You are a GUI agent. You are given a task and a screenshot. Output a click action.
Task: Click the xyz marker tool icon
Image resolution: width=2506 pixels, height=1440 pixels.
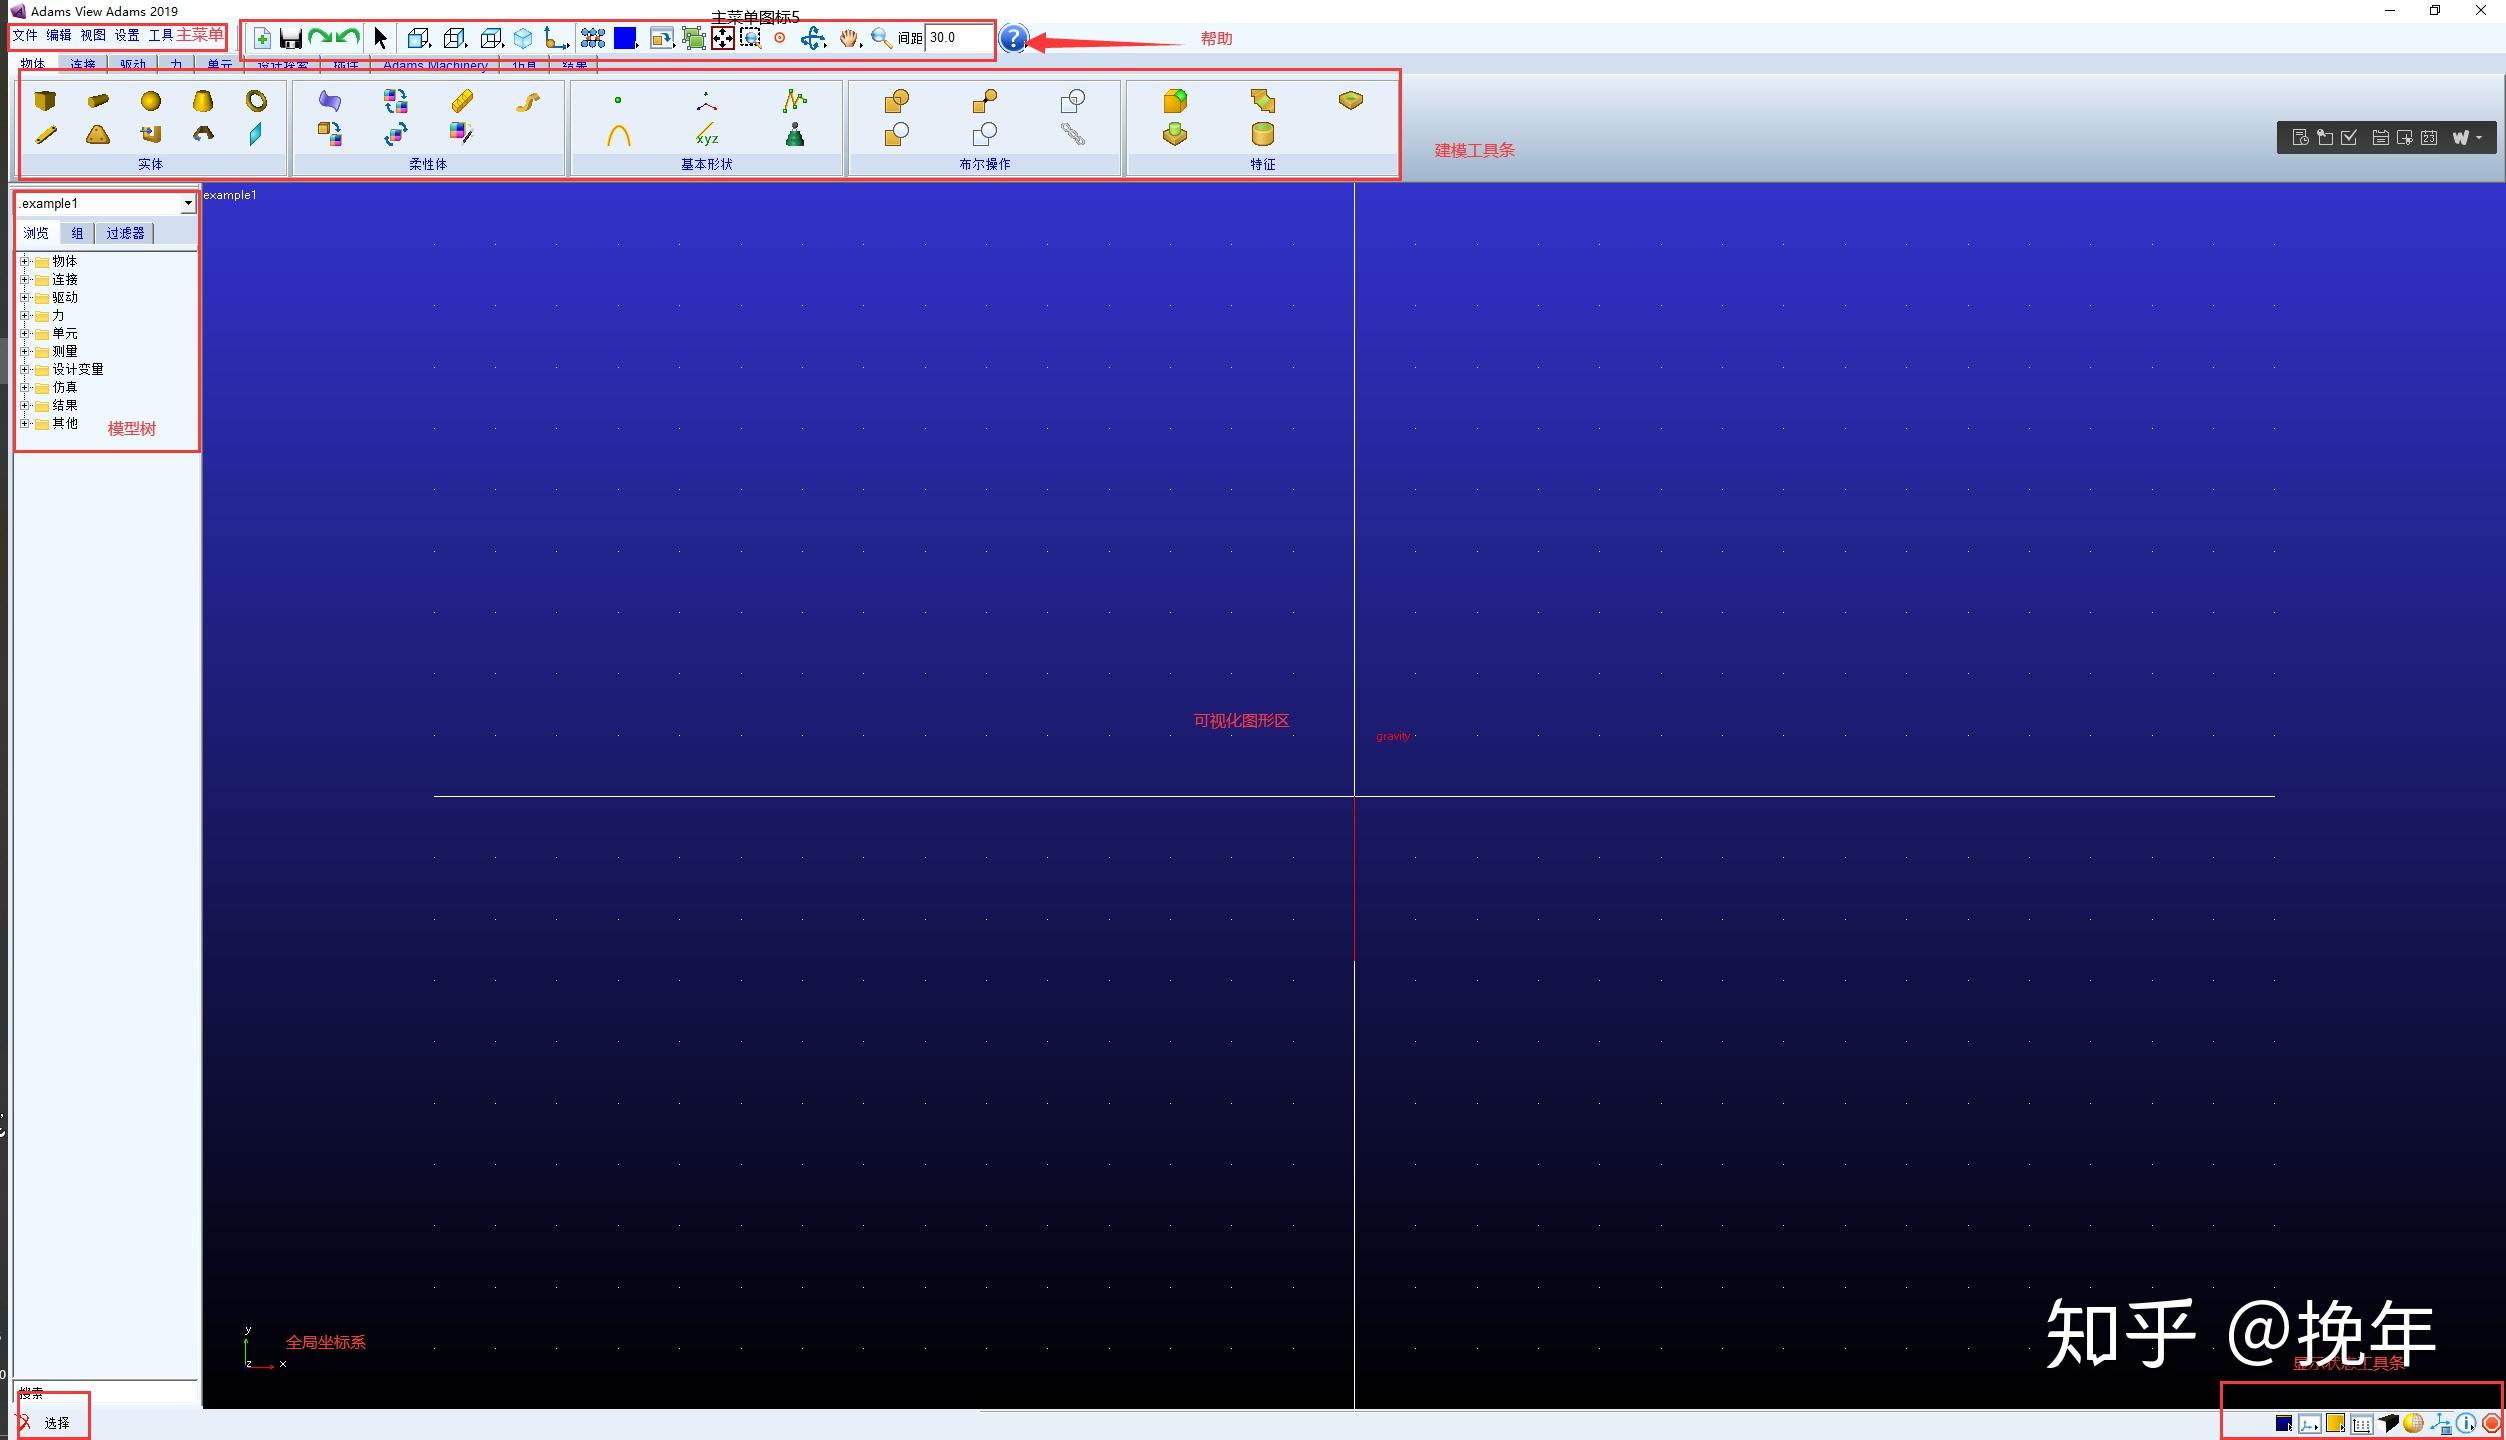tap(707, 134)
